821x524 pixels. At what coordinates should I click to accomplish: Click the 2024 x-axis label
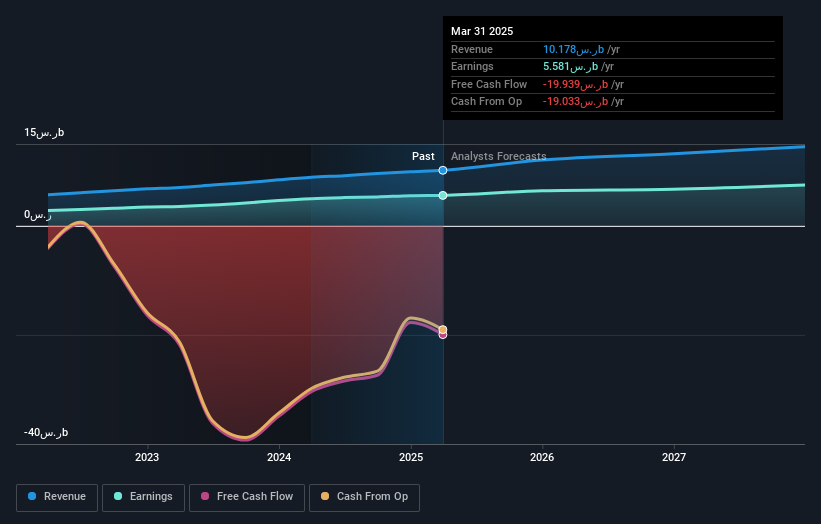click(x=279, y=458)
